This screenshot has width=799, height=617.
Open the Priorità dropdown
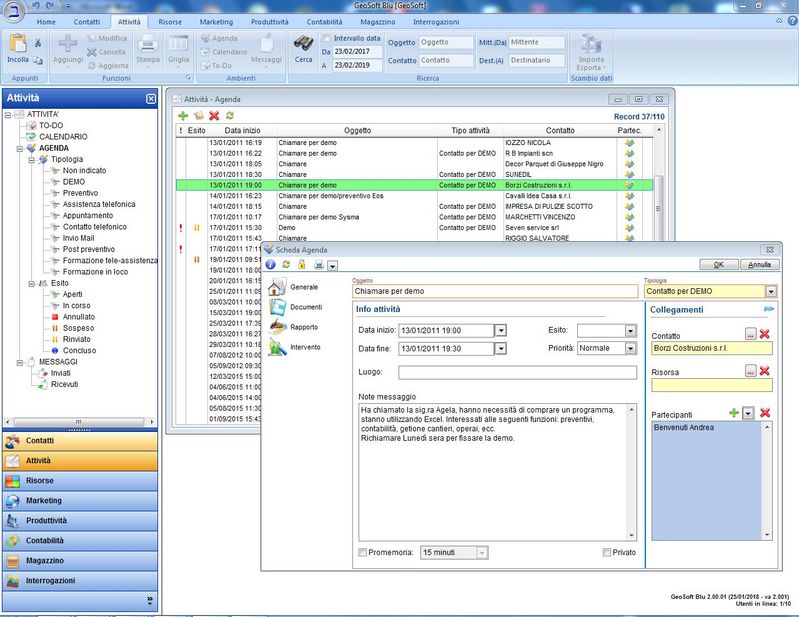pos(631,348)
